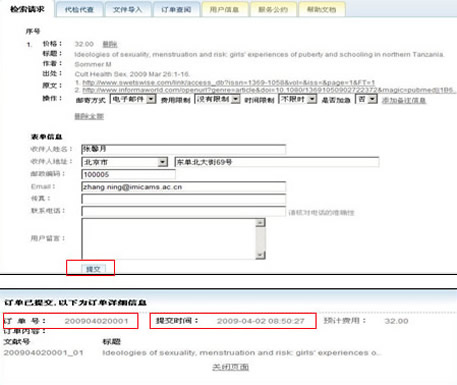Viewport: 457px width, 385px height.
Task: Expand the 时间限制 dropdown showing 不限时
Action: coord(297,99)
